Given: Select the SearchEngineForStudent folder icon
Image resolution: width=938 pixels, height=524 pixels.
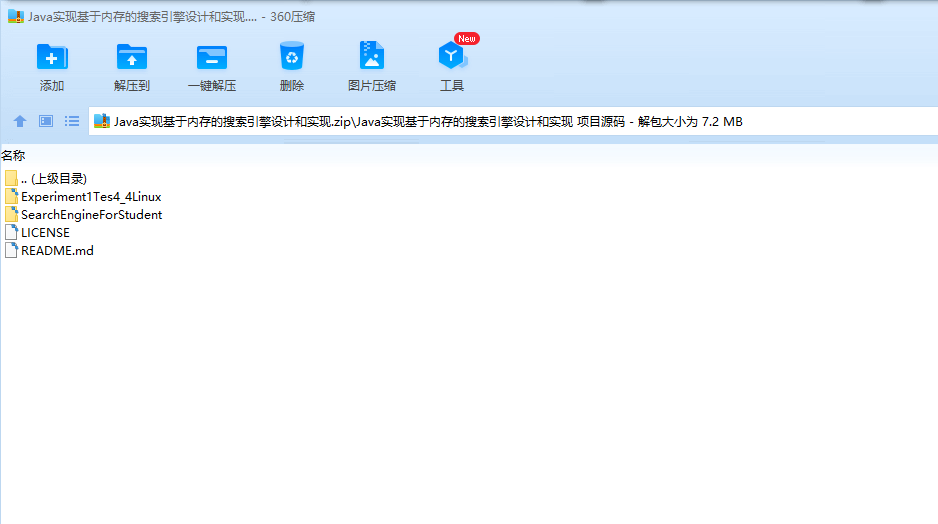Looking at the screenshot, I should [11, 214].
